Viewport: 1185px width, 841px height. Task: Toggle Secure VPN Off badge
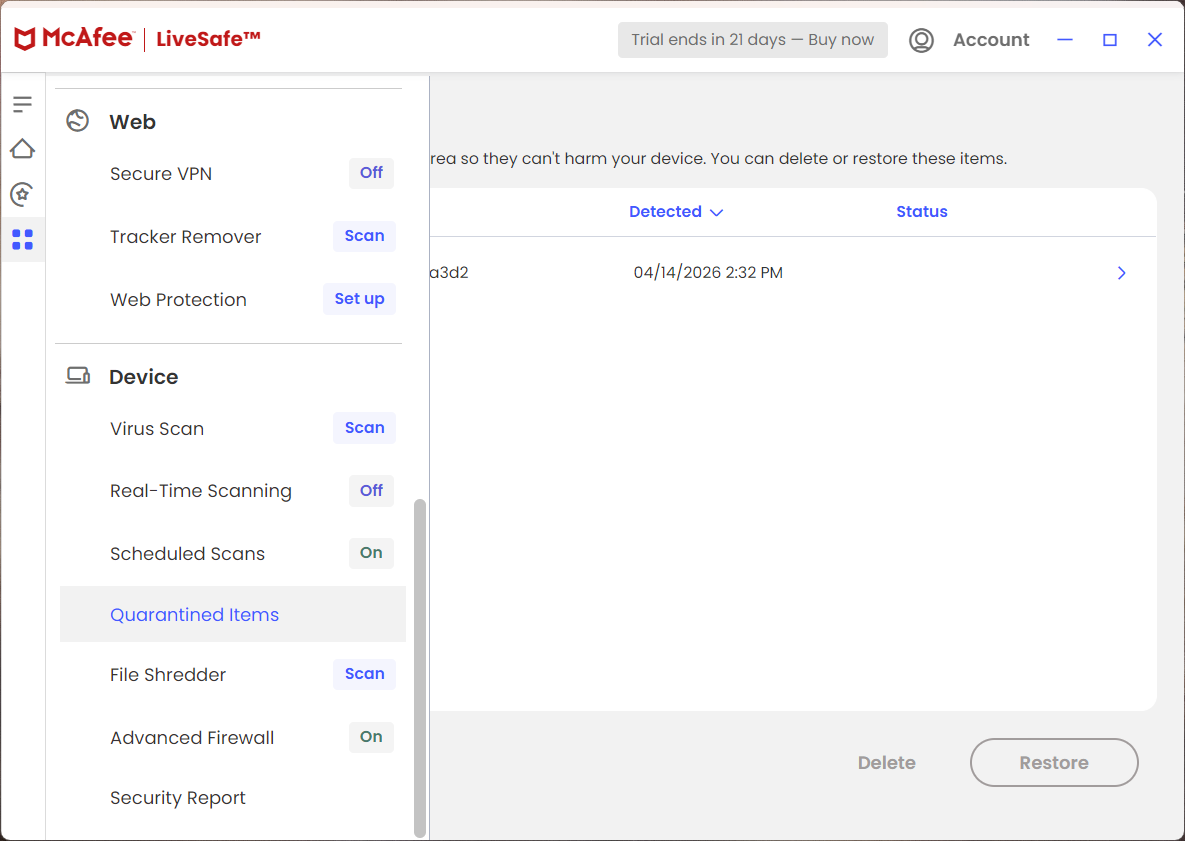pos(371,173)
